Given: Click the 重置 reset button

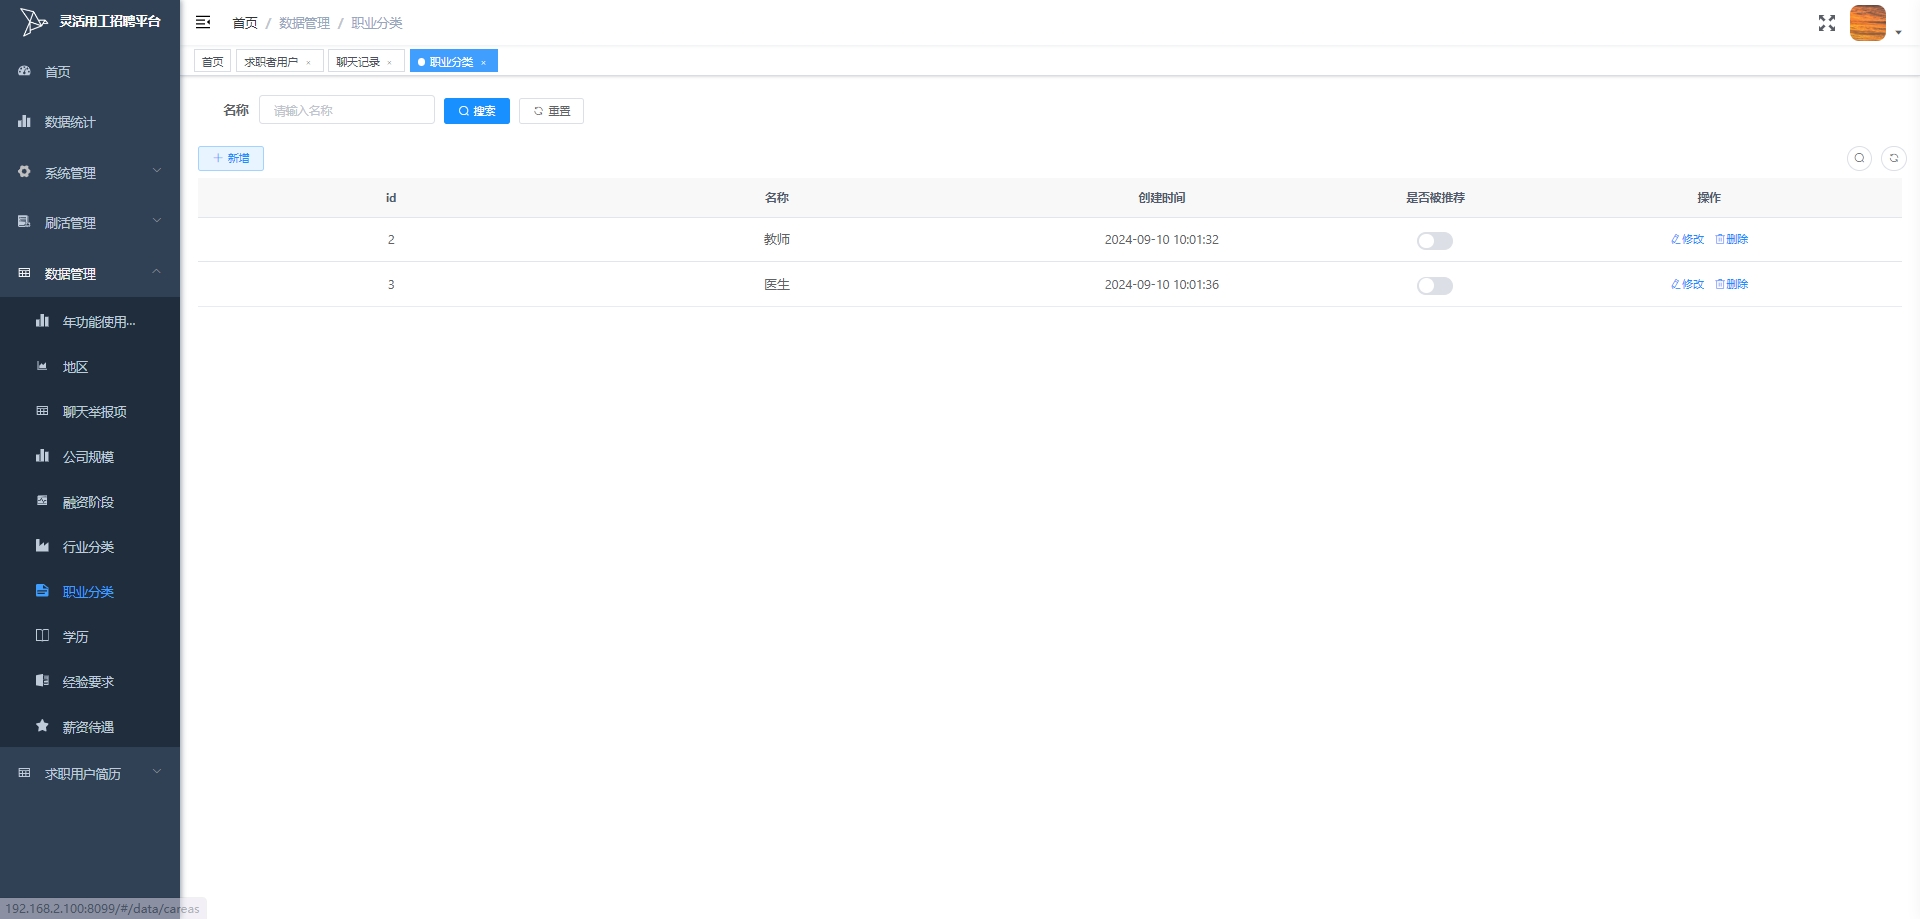Looking at the screenshot, I should coord(551,111).
